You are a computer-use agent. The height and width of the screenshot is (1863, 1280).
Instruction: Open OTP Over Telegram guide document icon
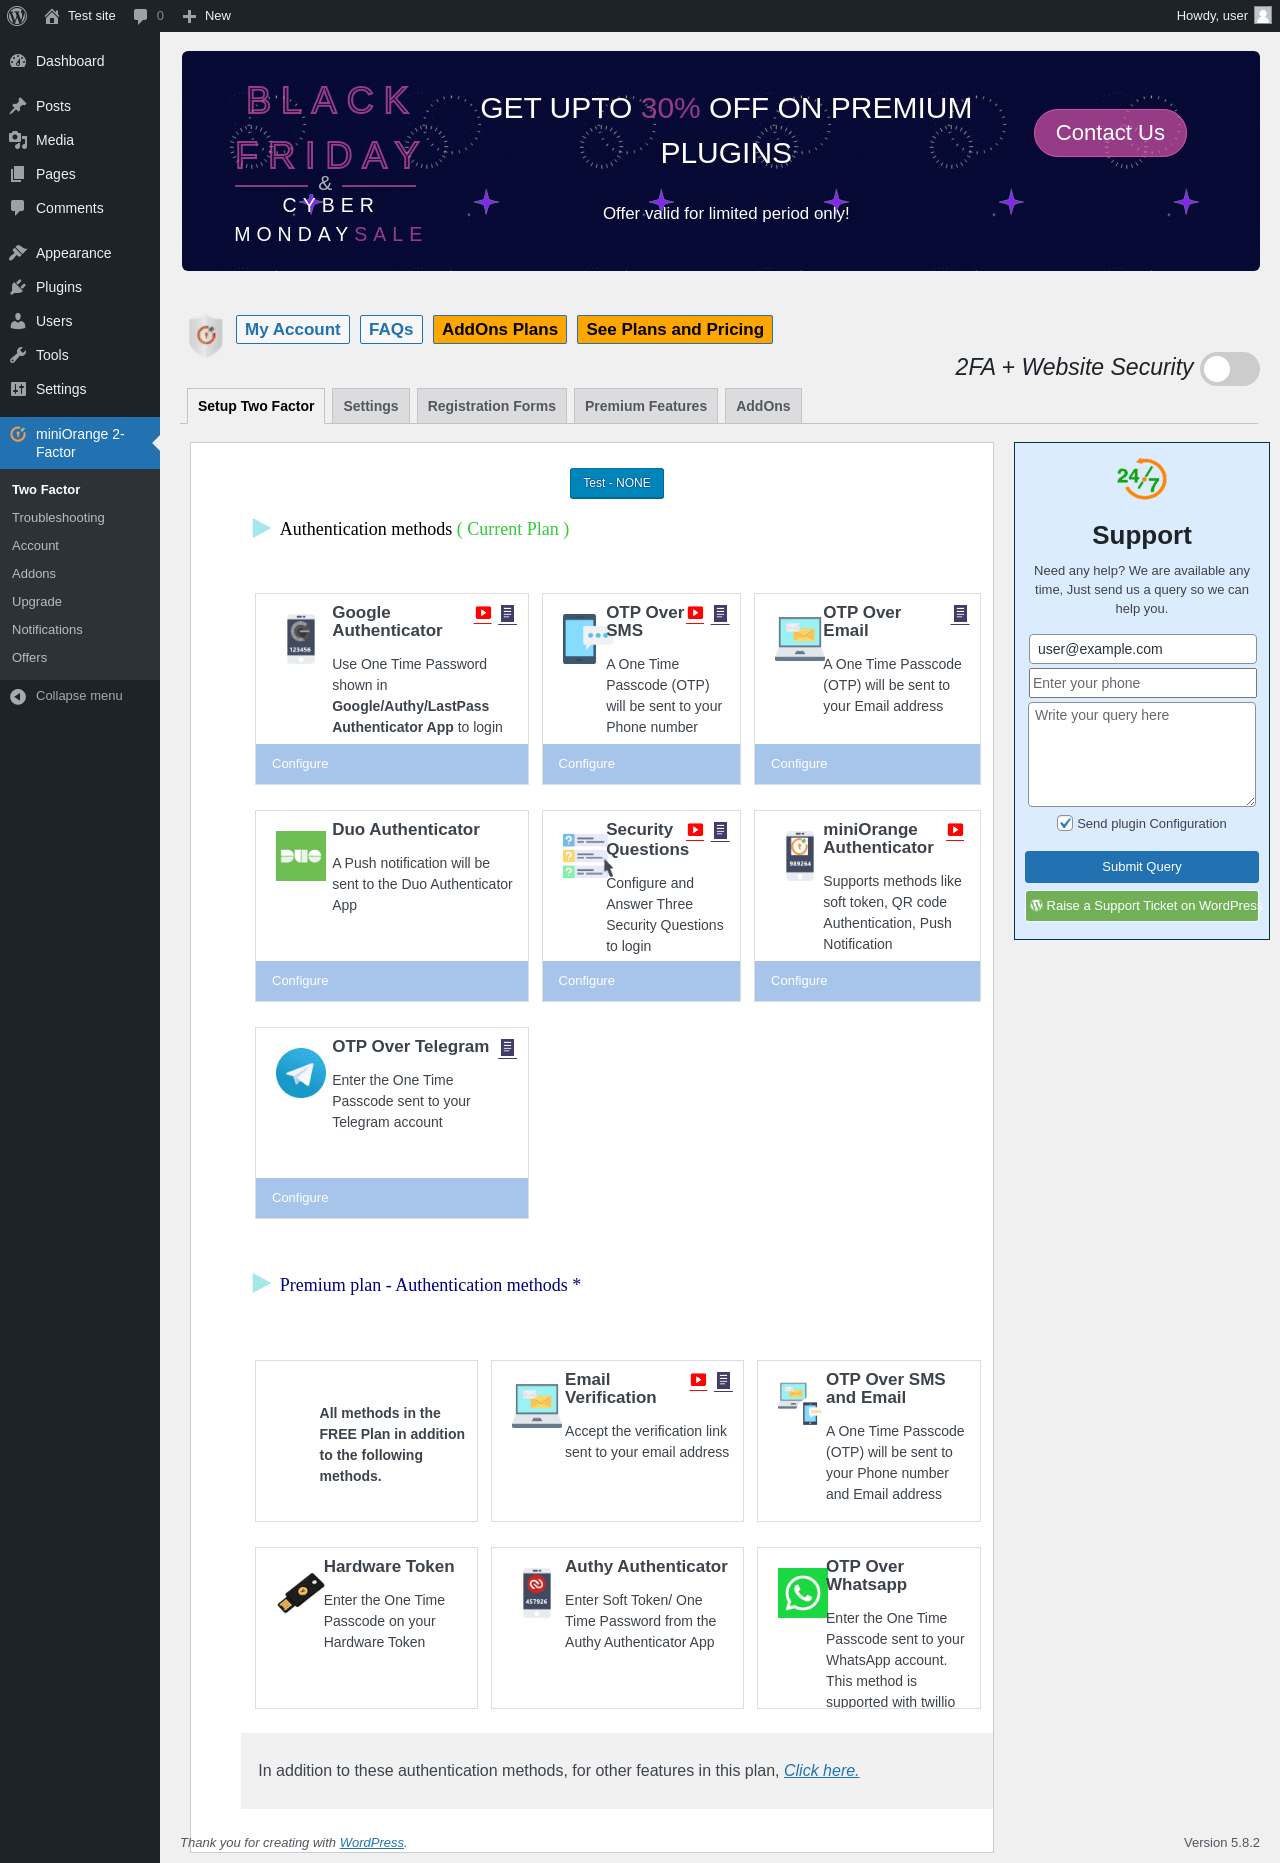point(508,1047)
